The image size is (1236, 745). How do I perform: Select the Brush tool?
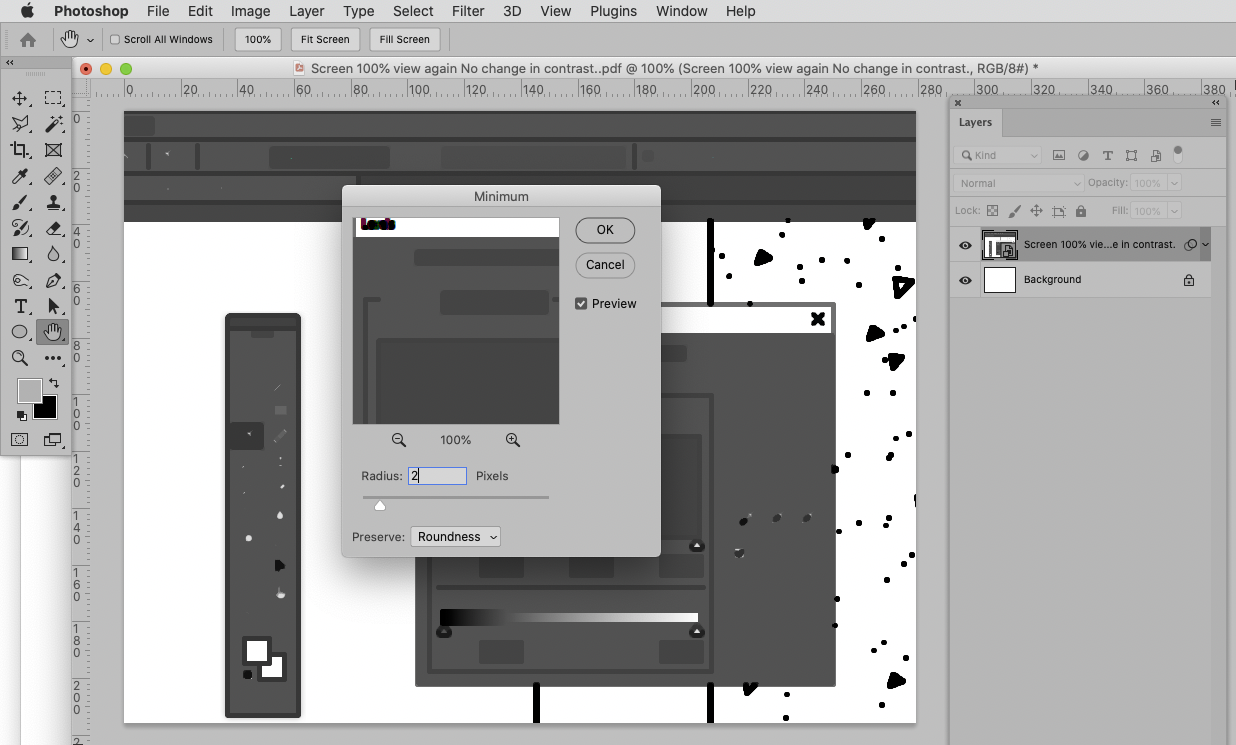tap(19, 203)
